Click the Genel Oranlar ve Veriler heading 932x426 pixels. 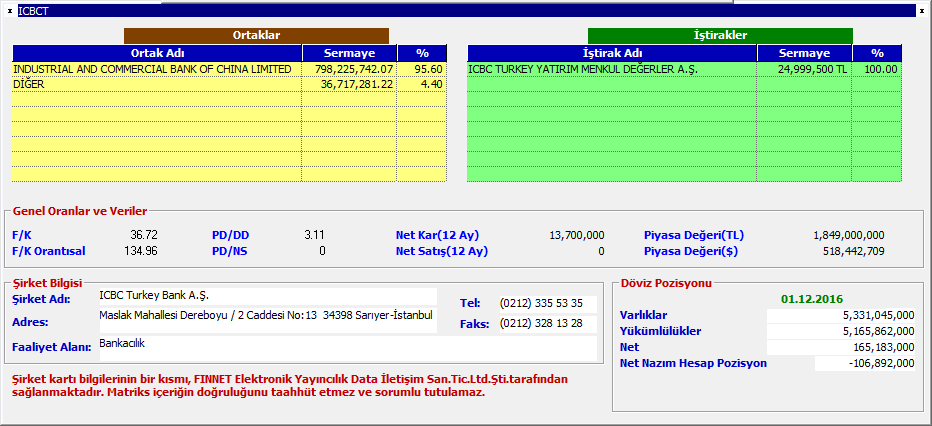click(80, 210)
